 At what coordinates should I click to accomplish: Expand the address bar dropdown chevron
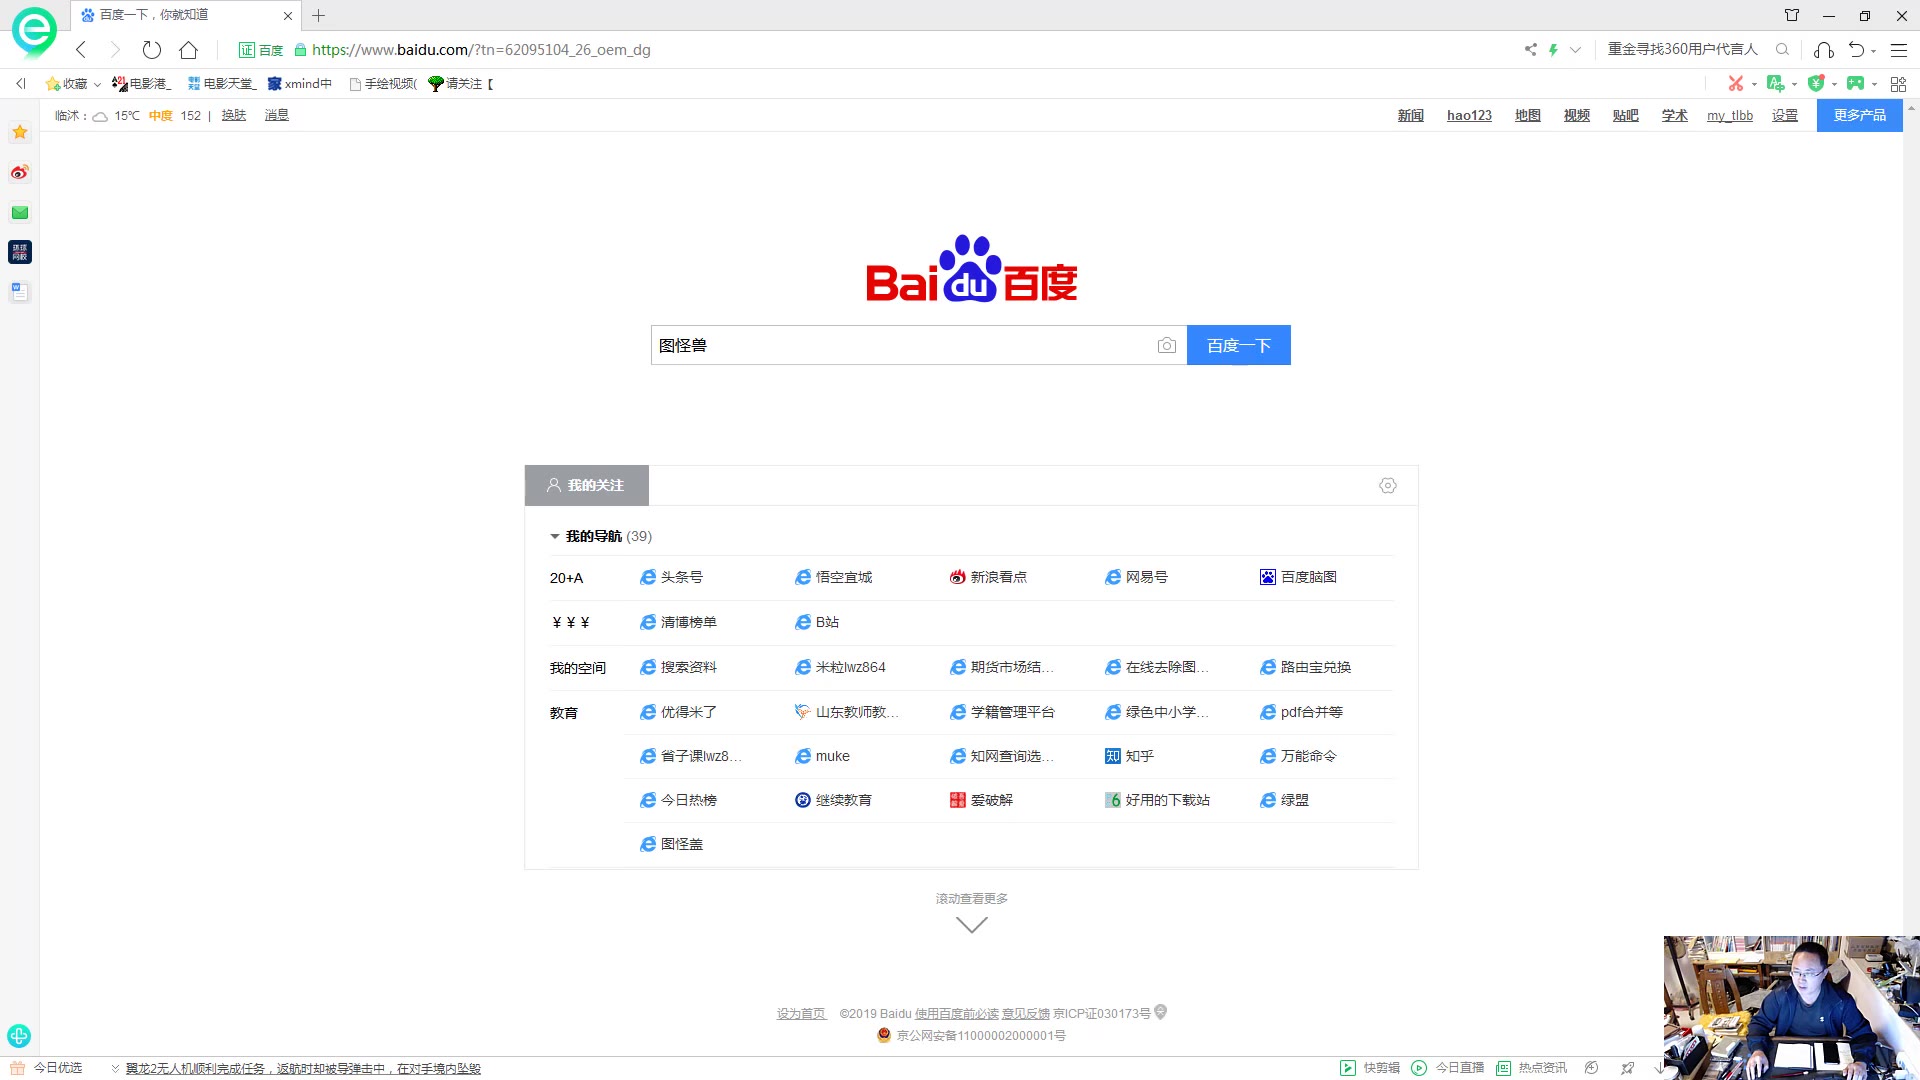point(1575,49)
